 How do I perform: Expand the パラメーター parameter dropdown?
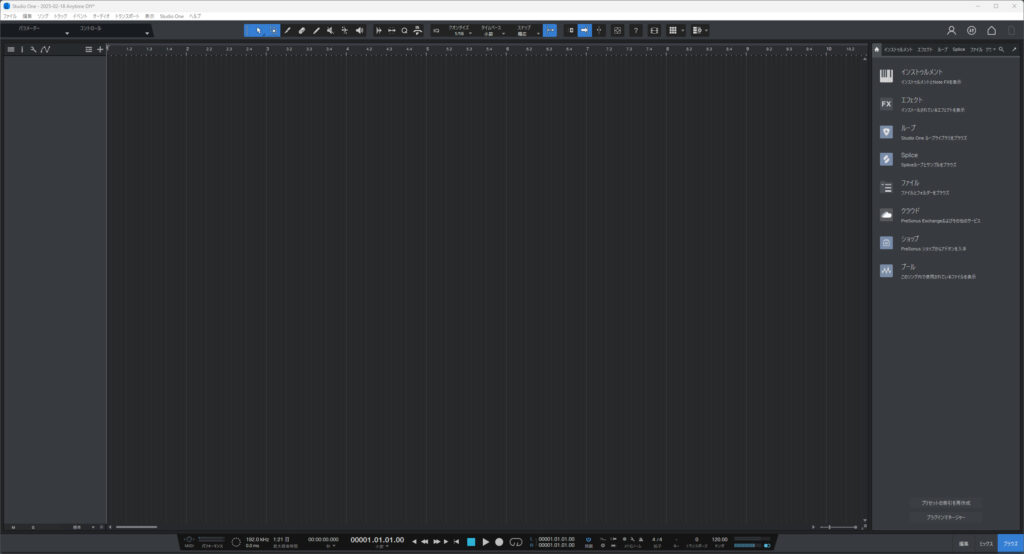tap(38, 31)
